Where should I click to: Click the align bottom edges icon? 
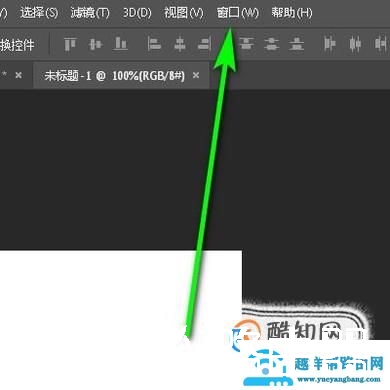120,44
